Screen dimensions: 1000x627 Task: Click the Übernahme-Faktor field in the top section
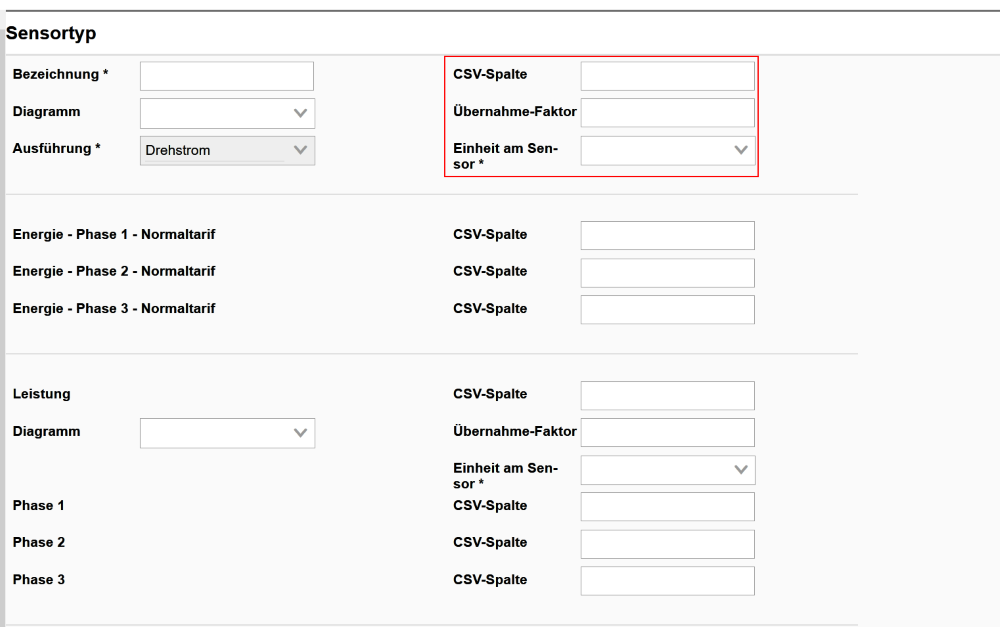667,113
